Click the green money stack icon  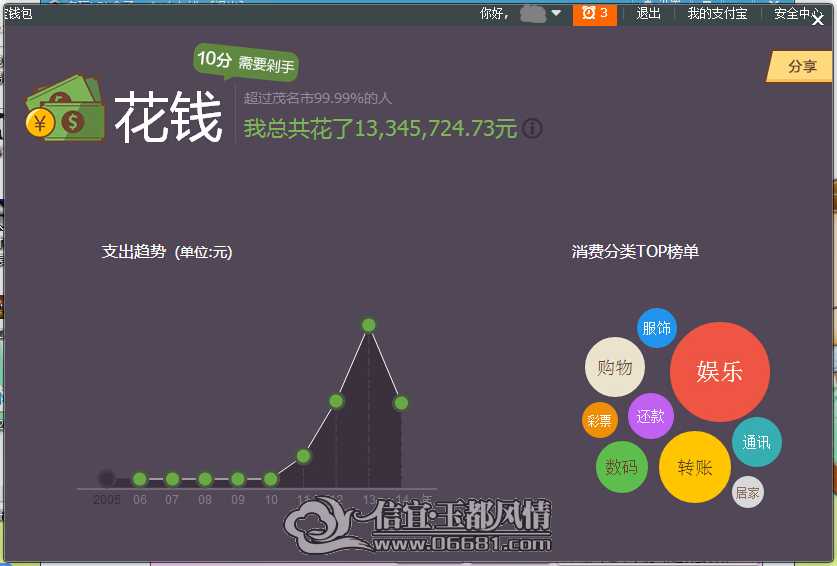tap(65, 108)
